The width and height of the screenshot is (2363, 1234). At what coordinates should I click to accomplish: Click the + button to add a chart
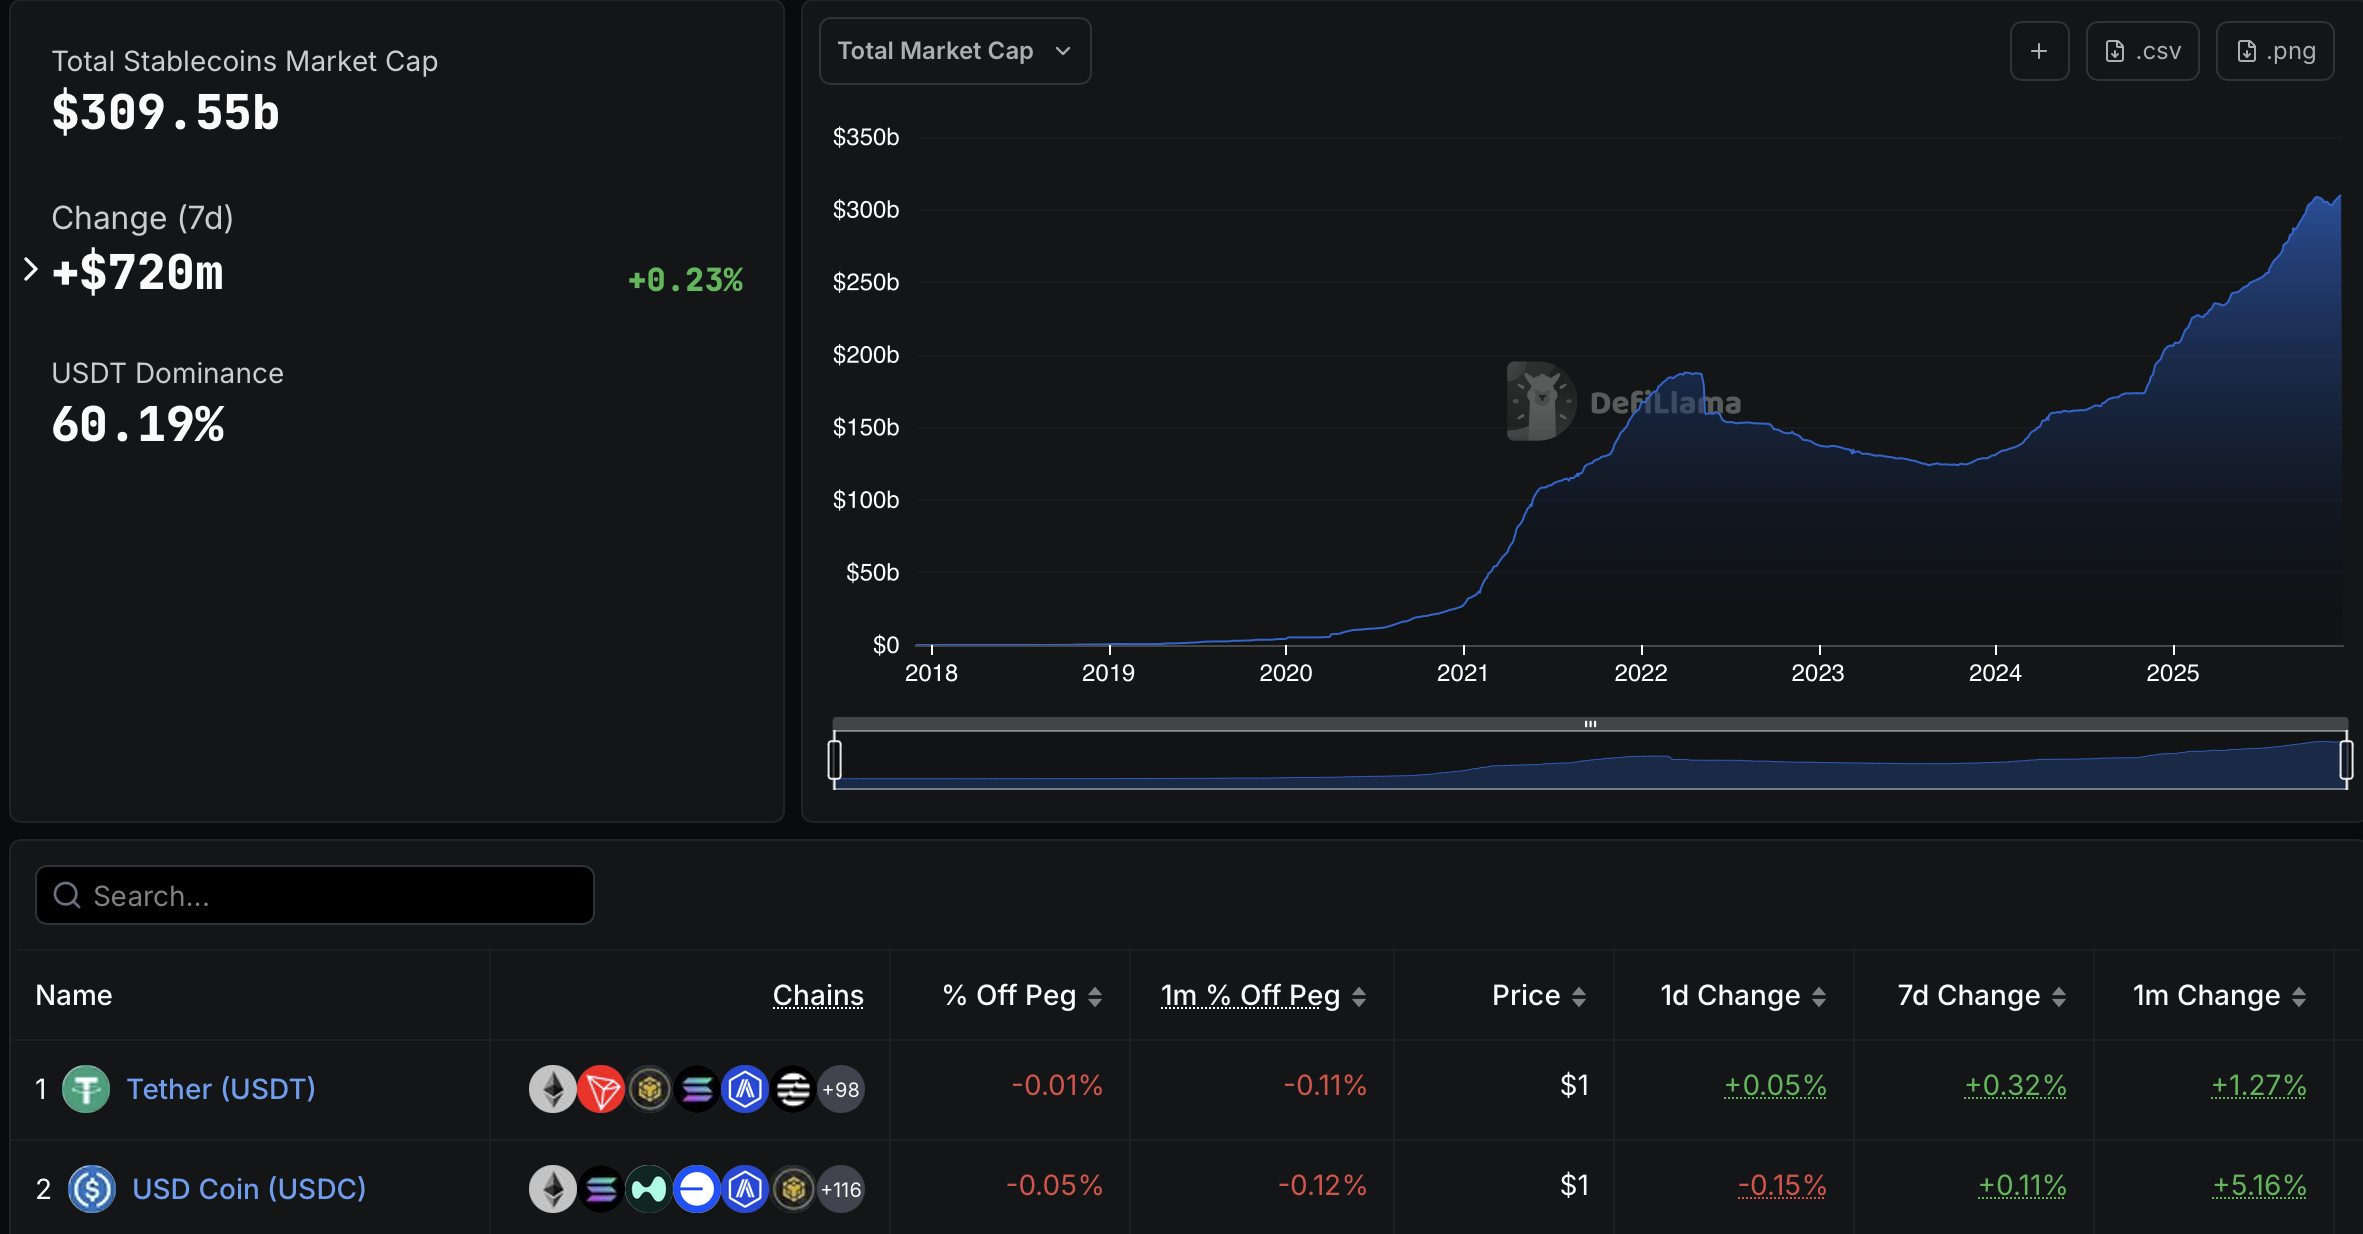coord(2039,50)
